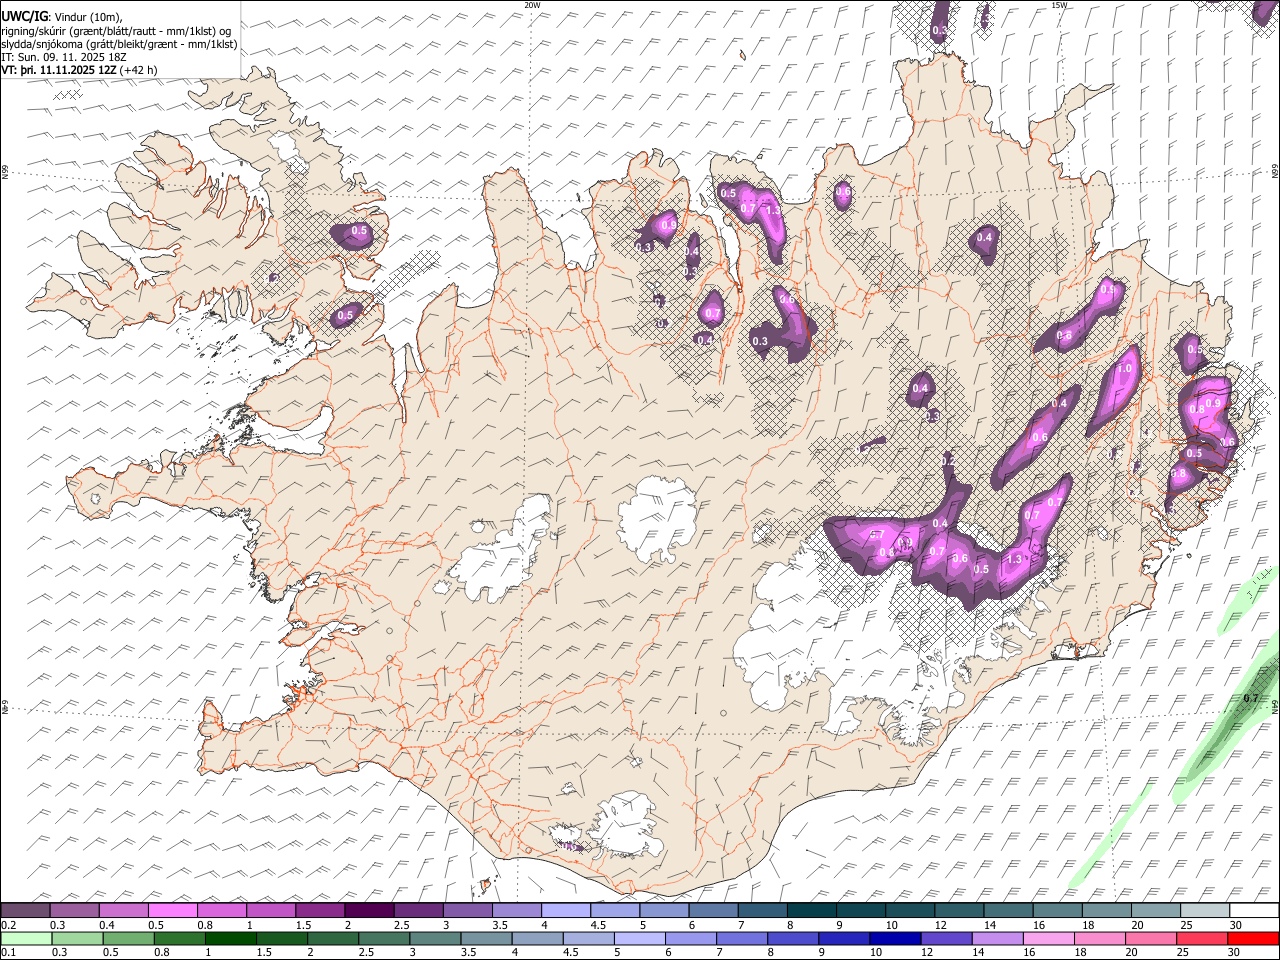Select the dark grey-purple snow-scale swatch between 0.2 and 0.3
Viewport: 1280px width, 960px height.
tap(25, 911)
